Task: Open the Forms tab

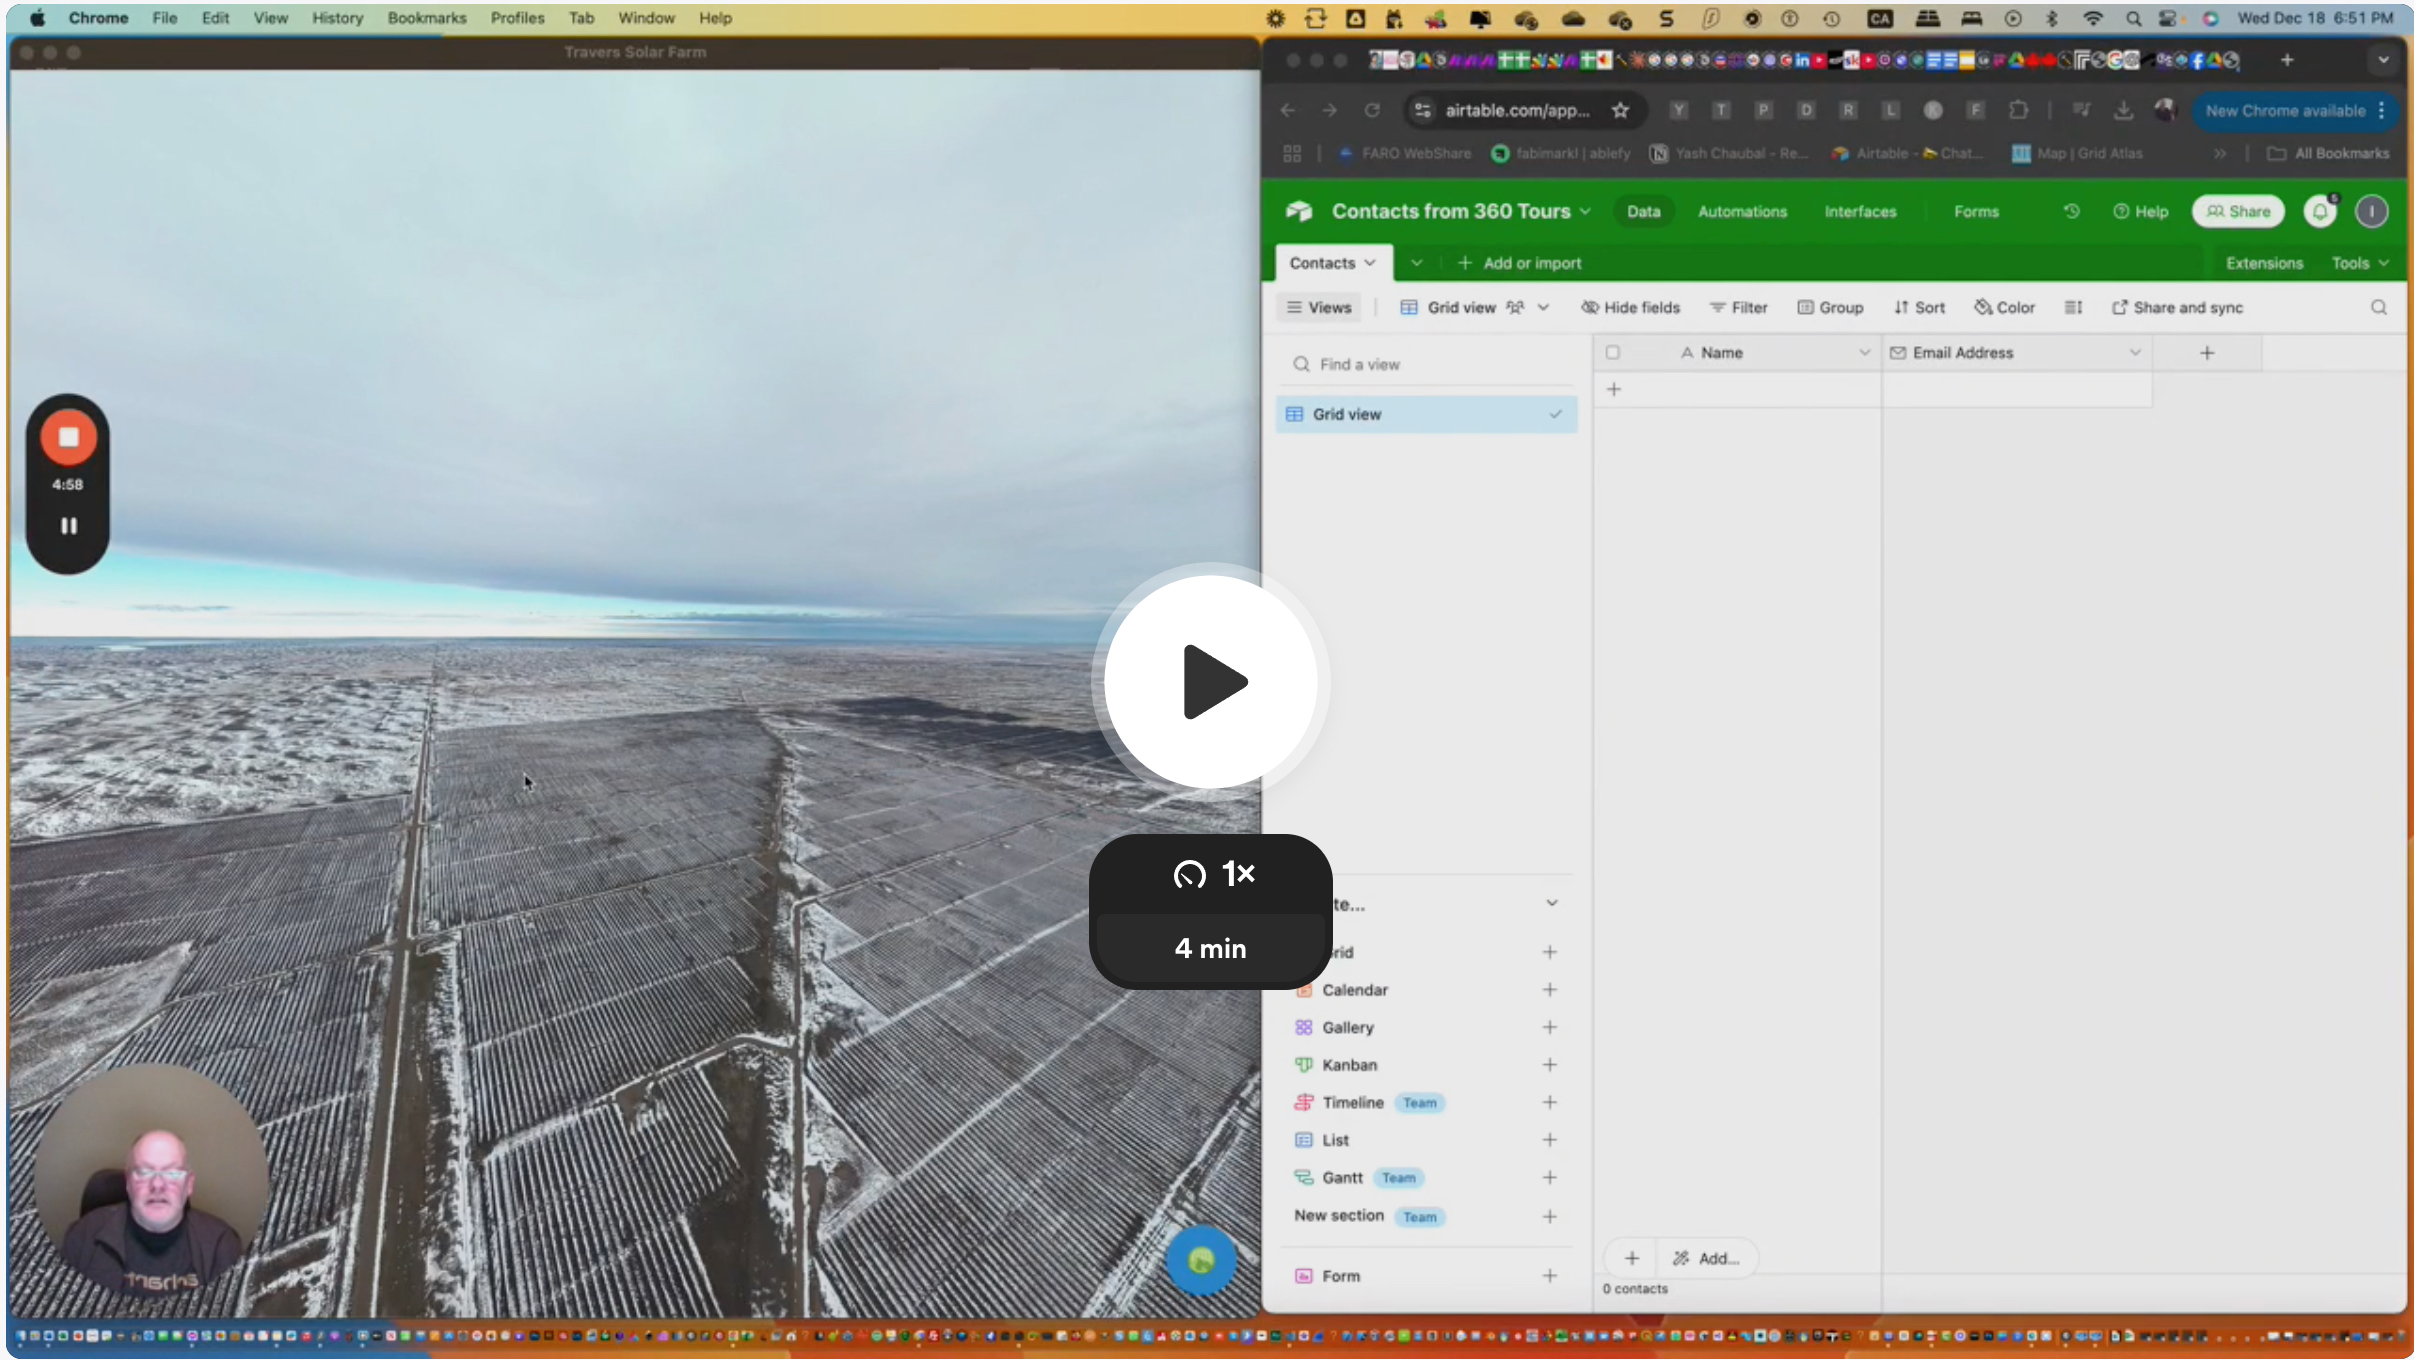Action: tap(1976, 211)
